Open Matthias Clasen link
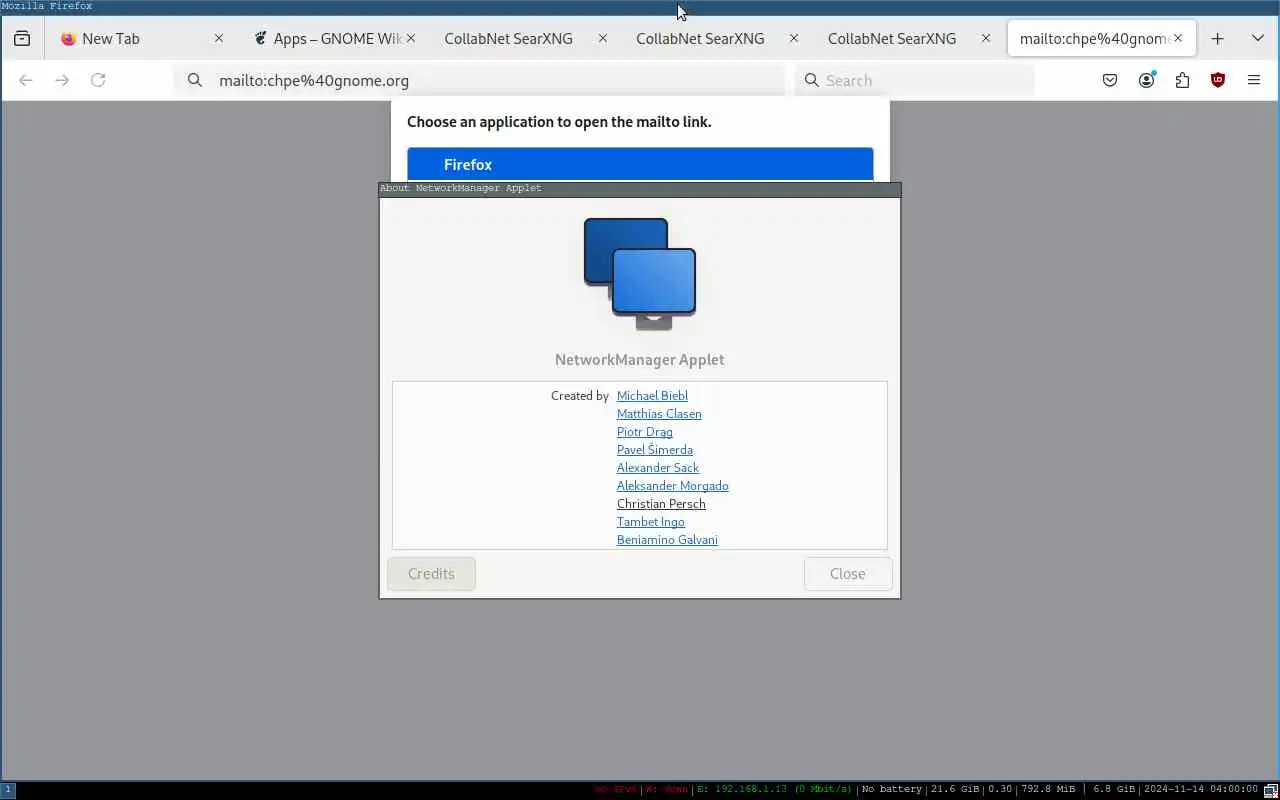 click(x=659, y=414)
